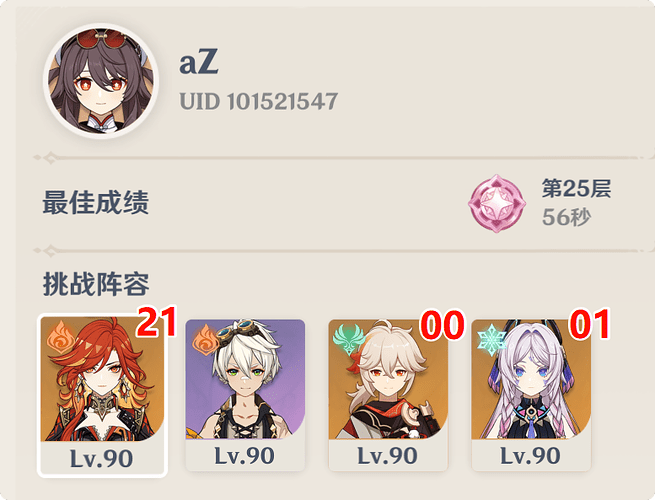Click Lv.90 label under the selected card
Viewport: 655px width, 500px height.
coord(102,459)
